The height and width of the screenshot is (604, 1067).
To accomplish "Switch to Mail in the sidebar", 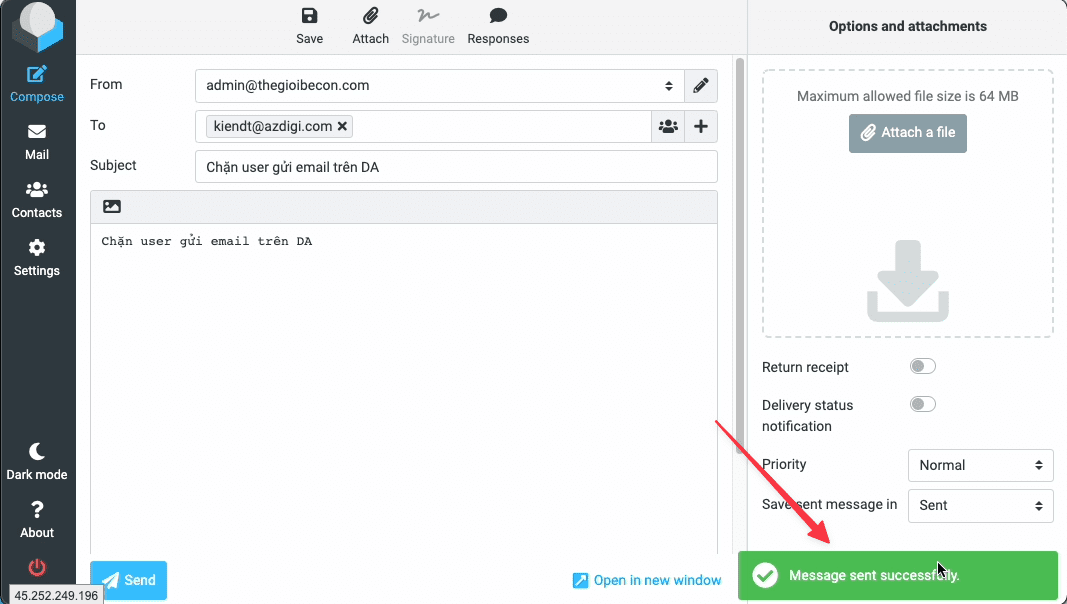I will click(37, 140).
